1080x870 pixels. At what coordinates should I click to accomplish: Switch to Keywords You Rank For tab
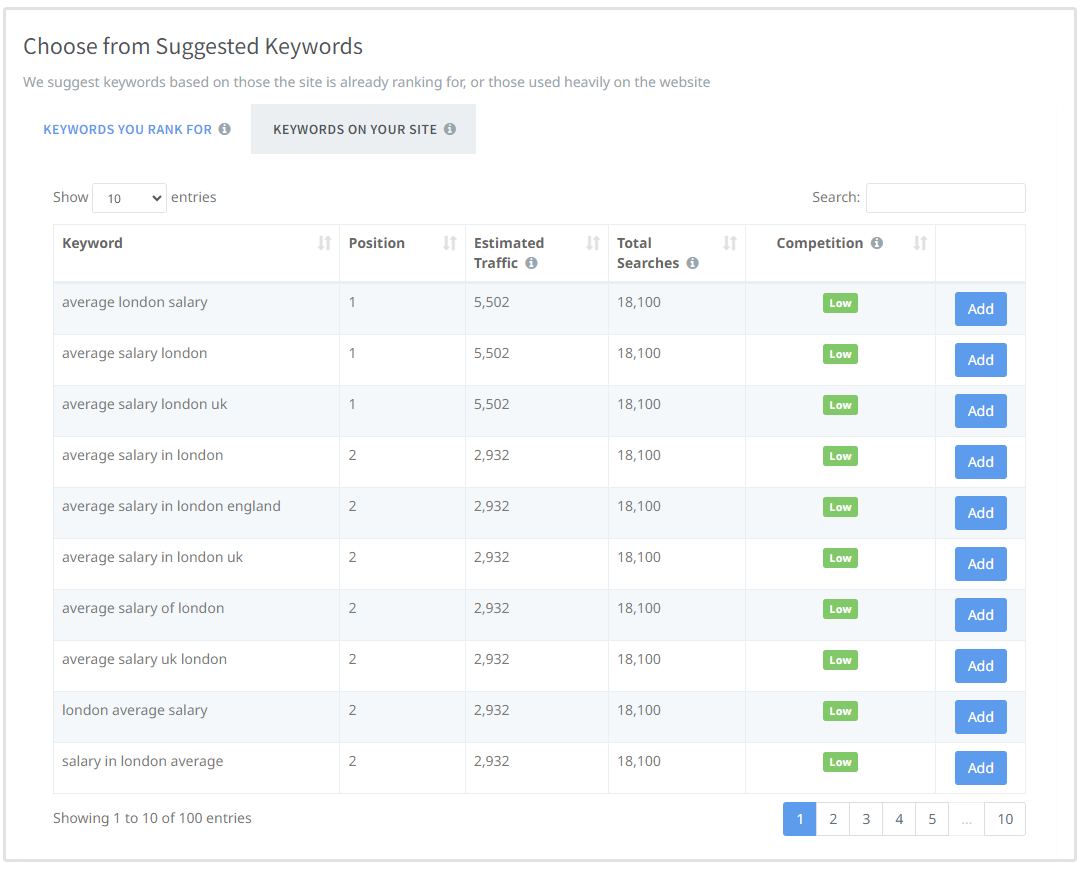click(128, 129)
